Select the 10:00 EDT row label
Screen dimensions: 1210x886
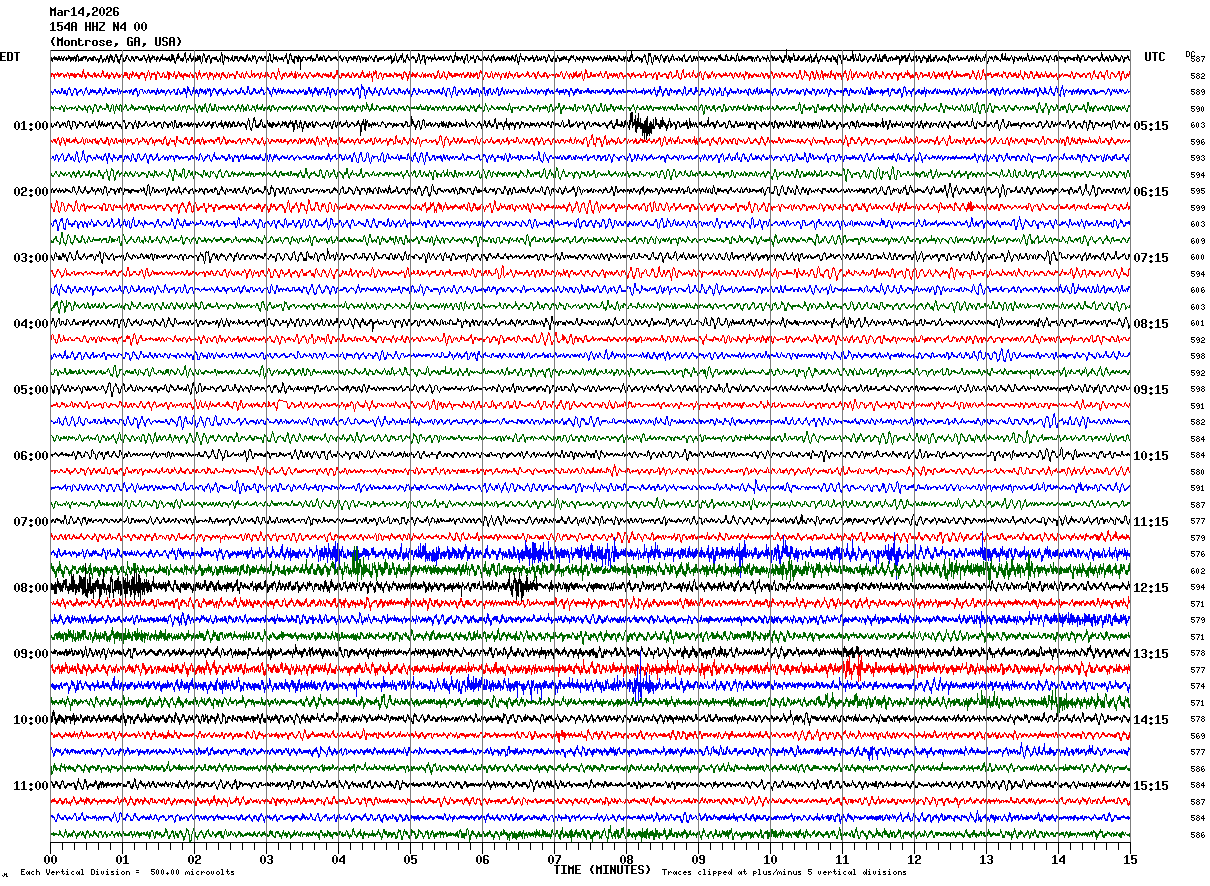pyautogui.click(x=31, y=720)
